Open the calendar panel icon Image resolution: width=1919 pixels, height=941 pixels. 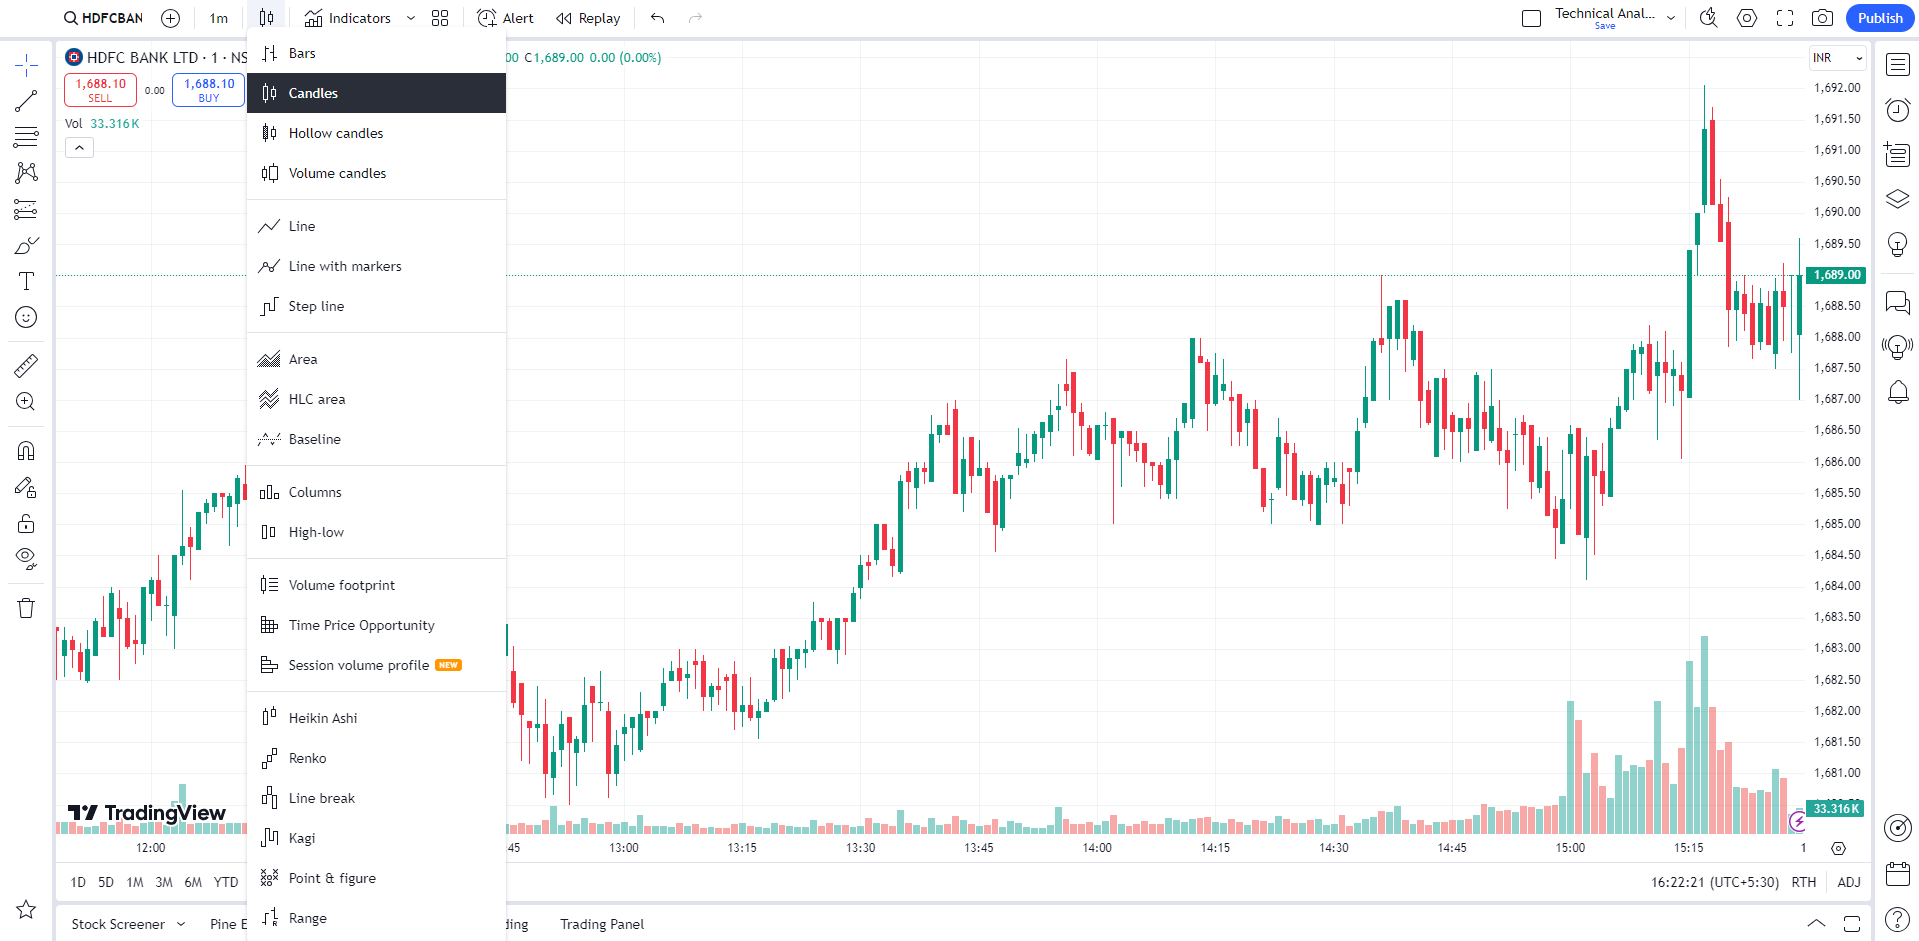pos(1897,873)
